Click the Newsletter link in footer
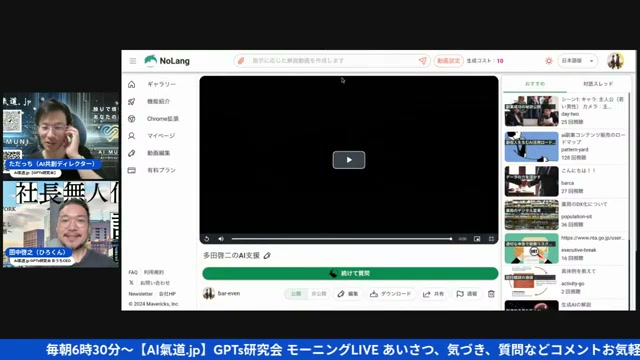The width and height of the screenshot is (640, 360). pos(140,294)
